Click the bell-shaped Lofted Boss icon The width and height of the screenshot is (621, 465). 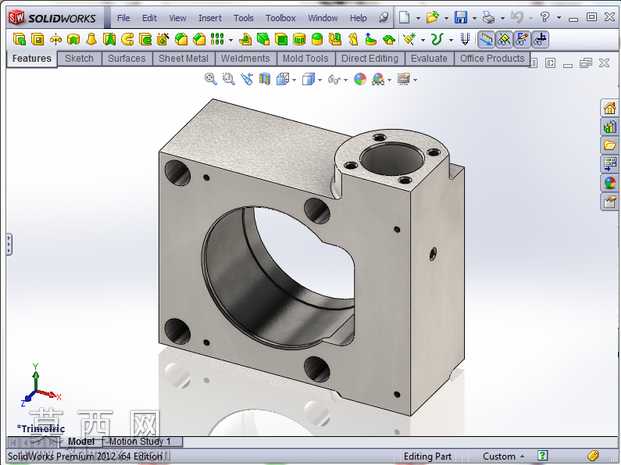91,39
